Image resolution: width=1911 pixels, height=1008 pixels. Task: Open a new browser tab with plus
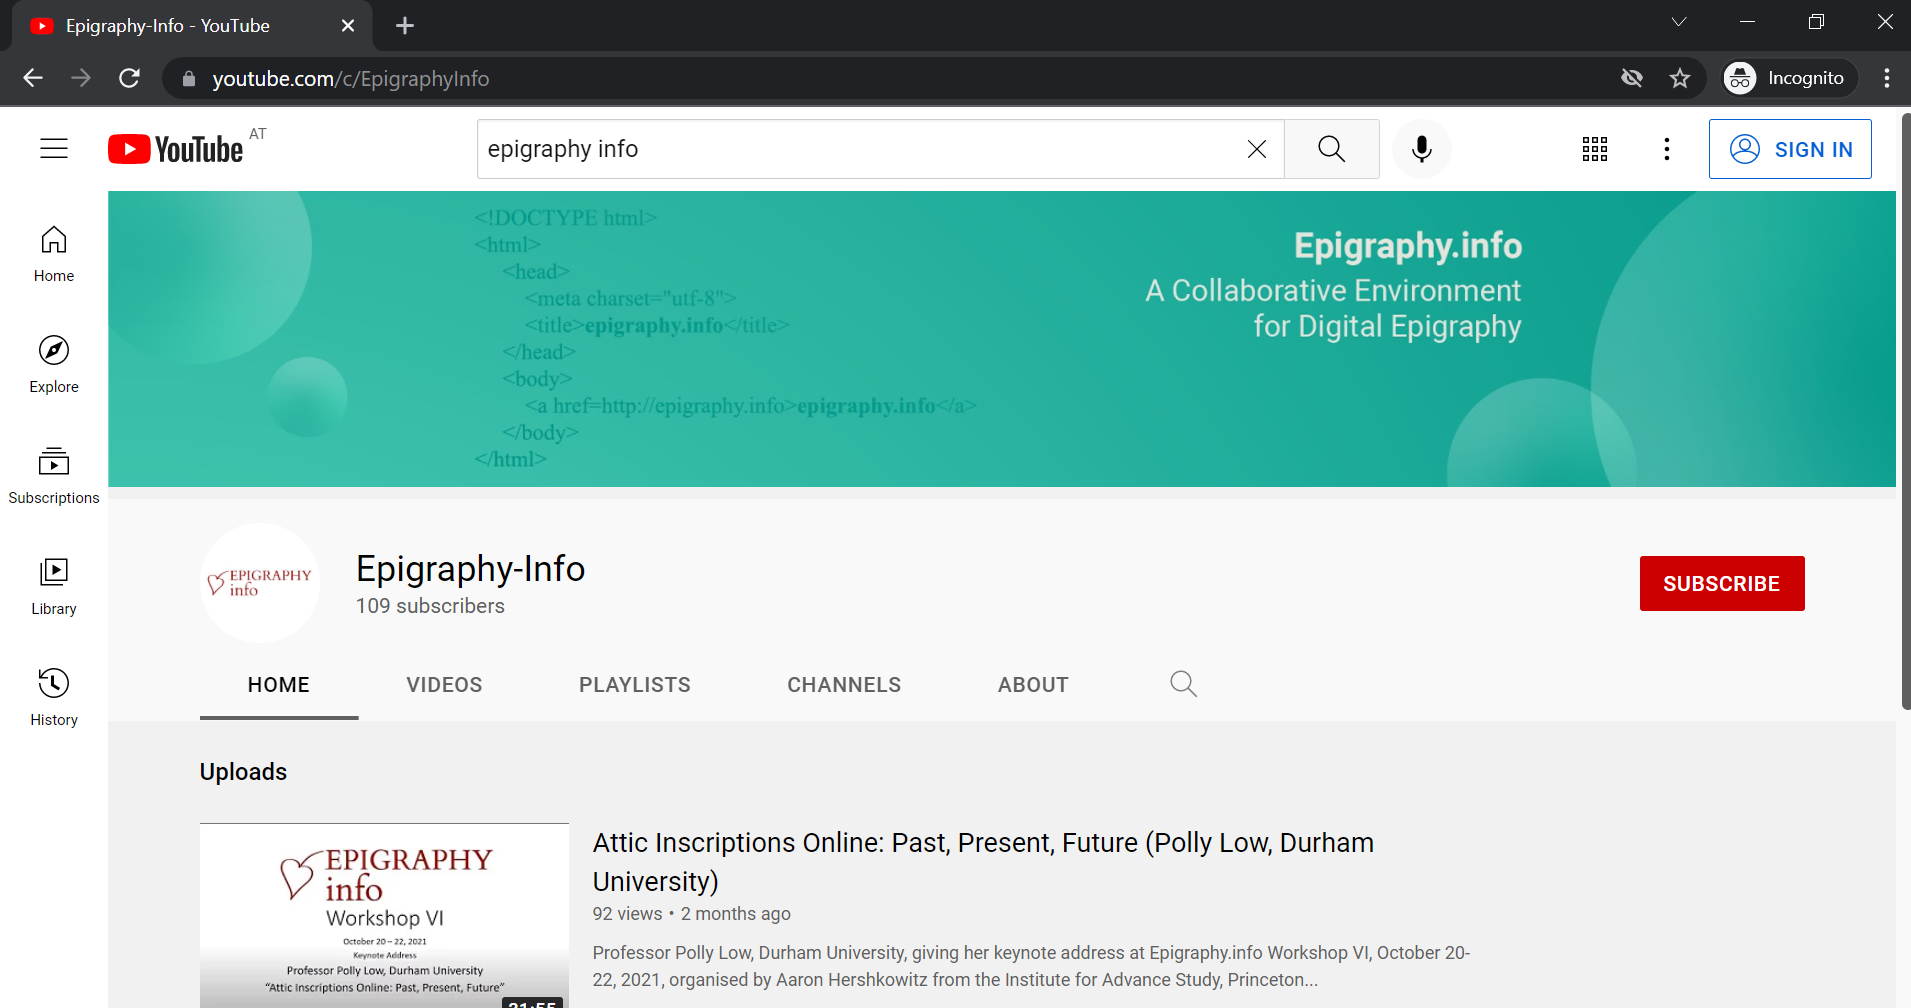coord(405,26)
